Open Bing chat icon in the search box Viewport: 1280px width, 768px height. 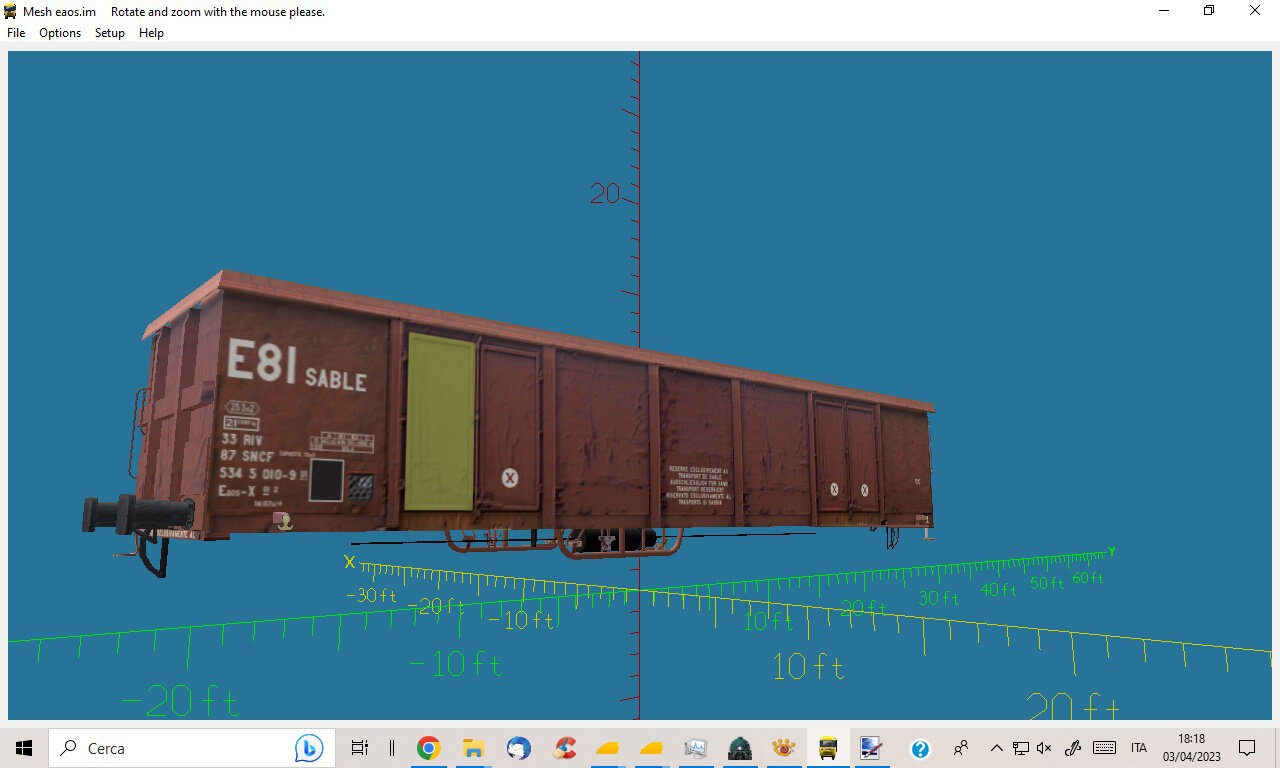click(308, 748)
